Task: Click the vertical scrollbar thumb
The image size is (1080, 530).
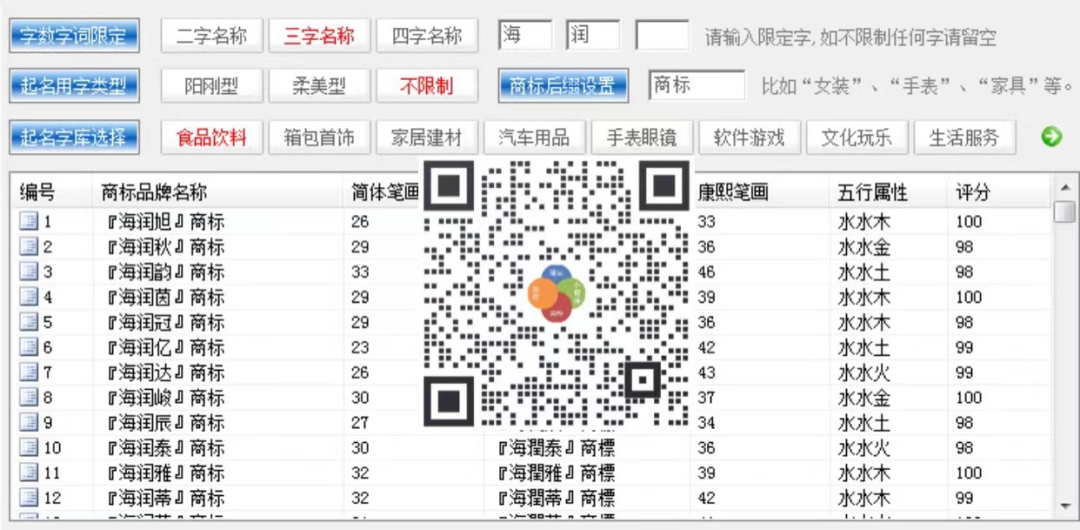Action: coord(1064,212)
